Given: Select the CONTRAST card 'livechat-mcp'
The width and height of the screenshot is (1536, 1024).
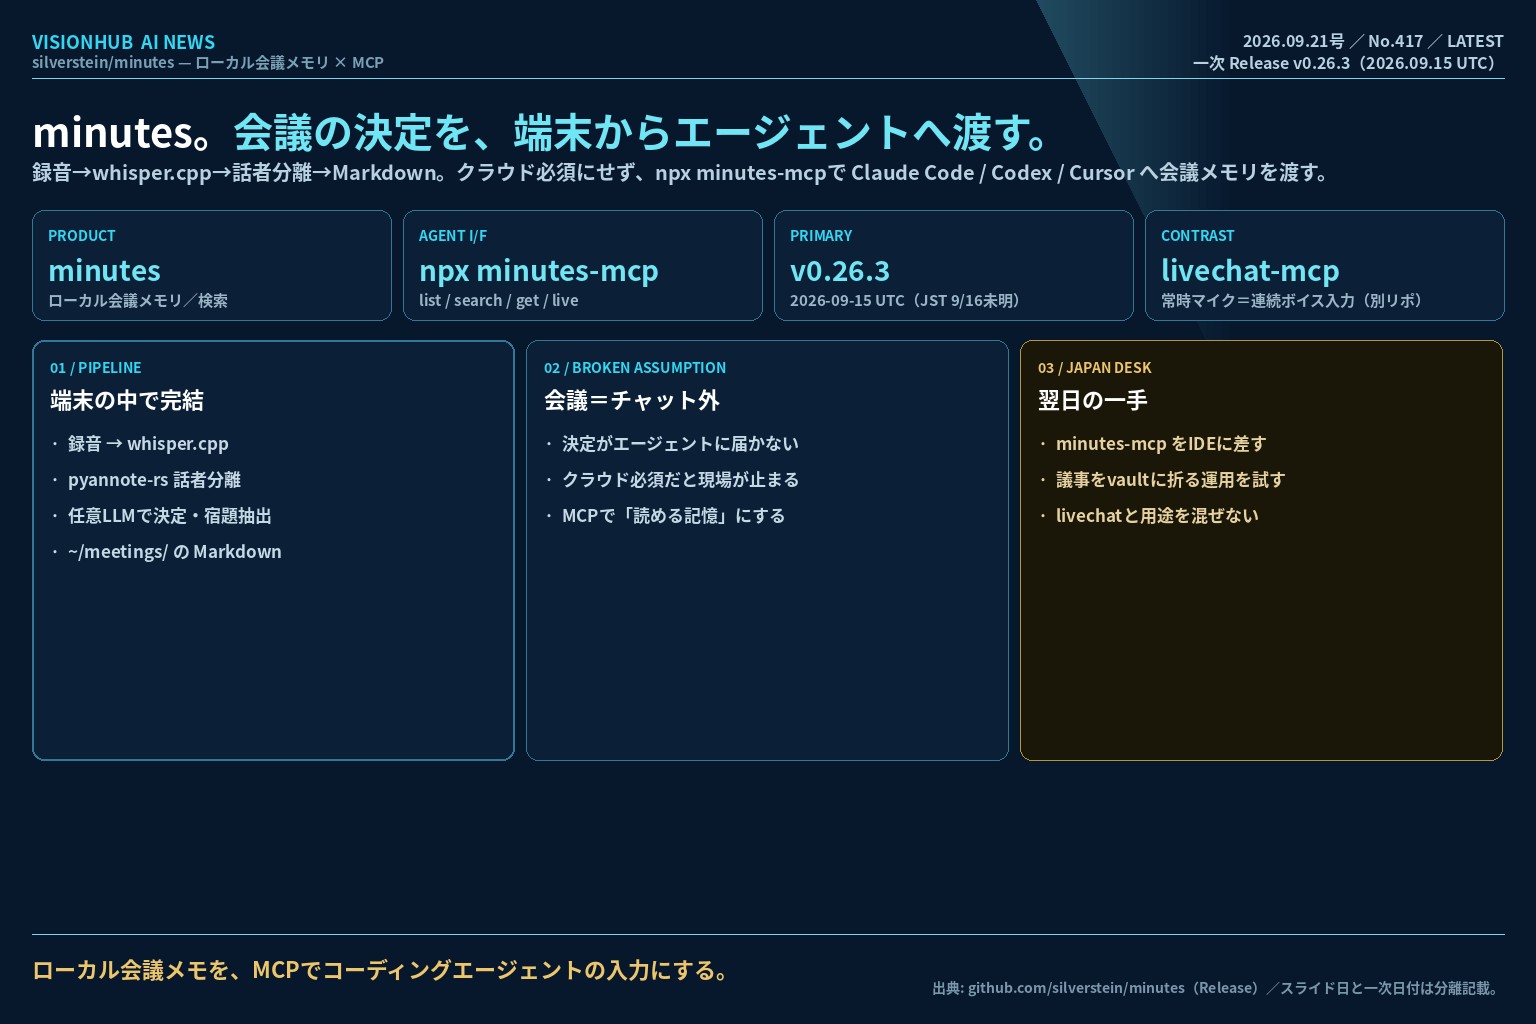Looking at the screenshot, I should (1325, 266).
